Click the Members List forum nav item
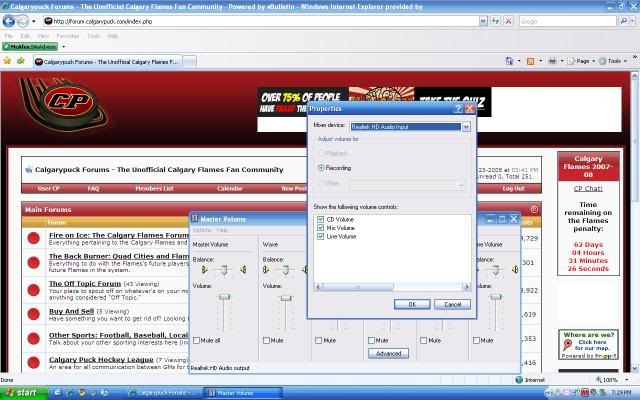640x400 pixels. coord(154,189)
